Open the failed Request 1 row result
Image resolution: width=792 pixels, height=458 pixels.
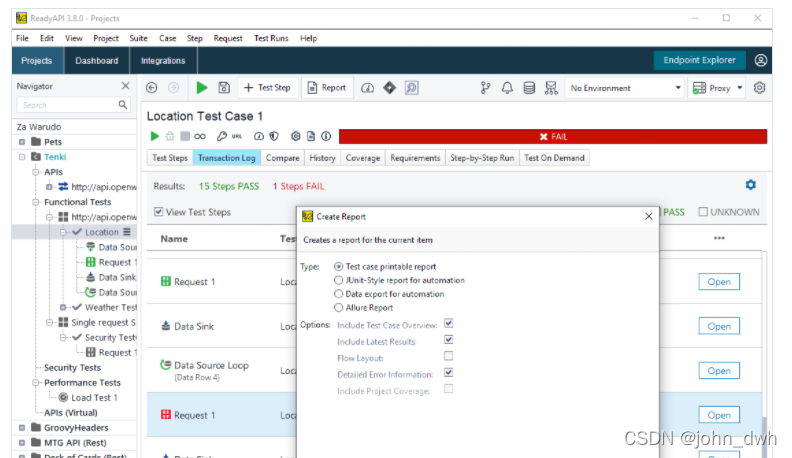click(719, 415)
